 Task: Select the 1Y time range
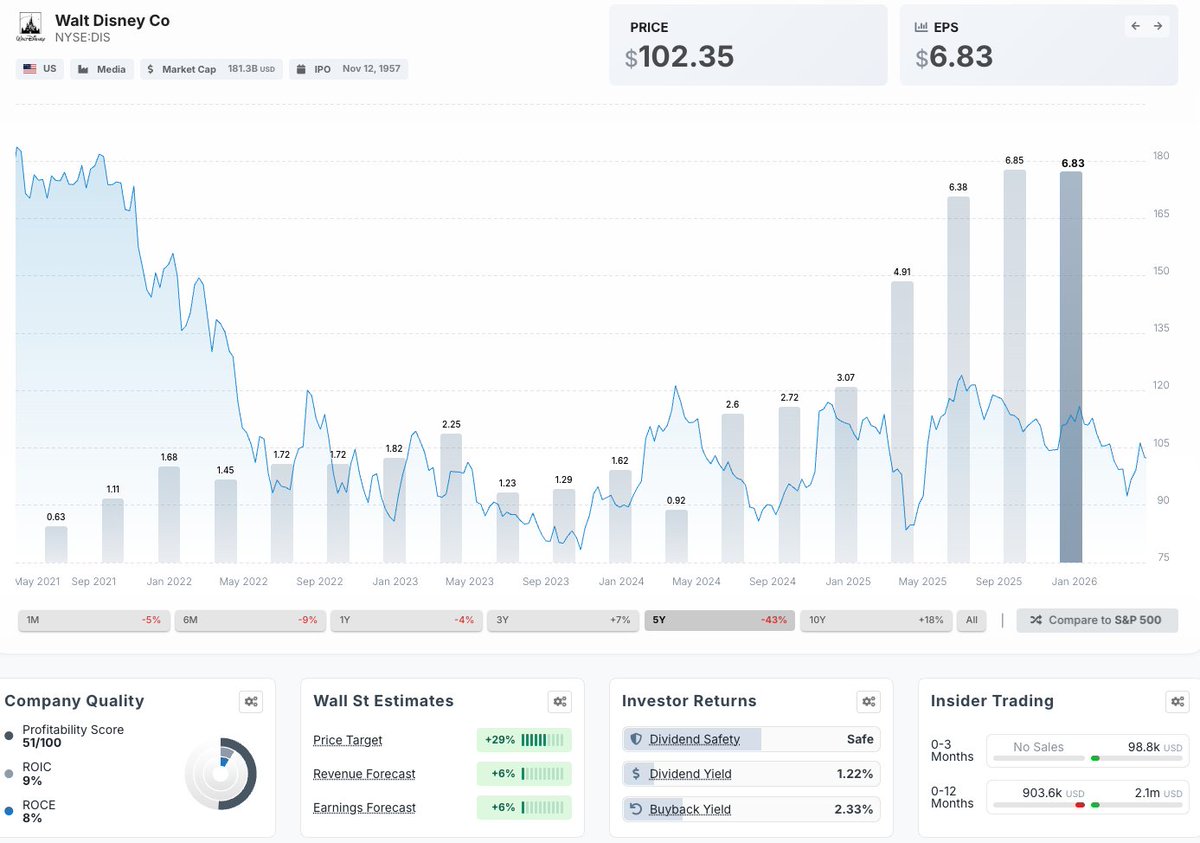(x=406, y=620)
